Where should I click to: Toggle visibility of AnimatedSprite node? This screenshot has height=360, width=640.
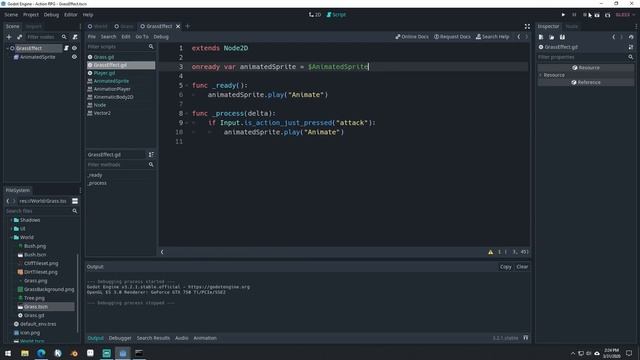tap(74, 57)
